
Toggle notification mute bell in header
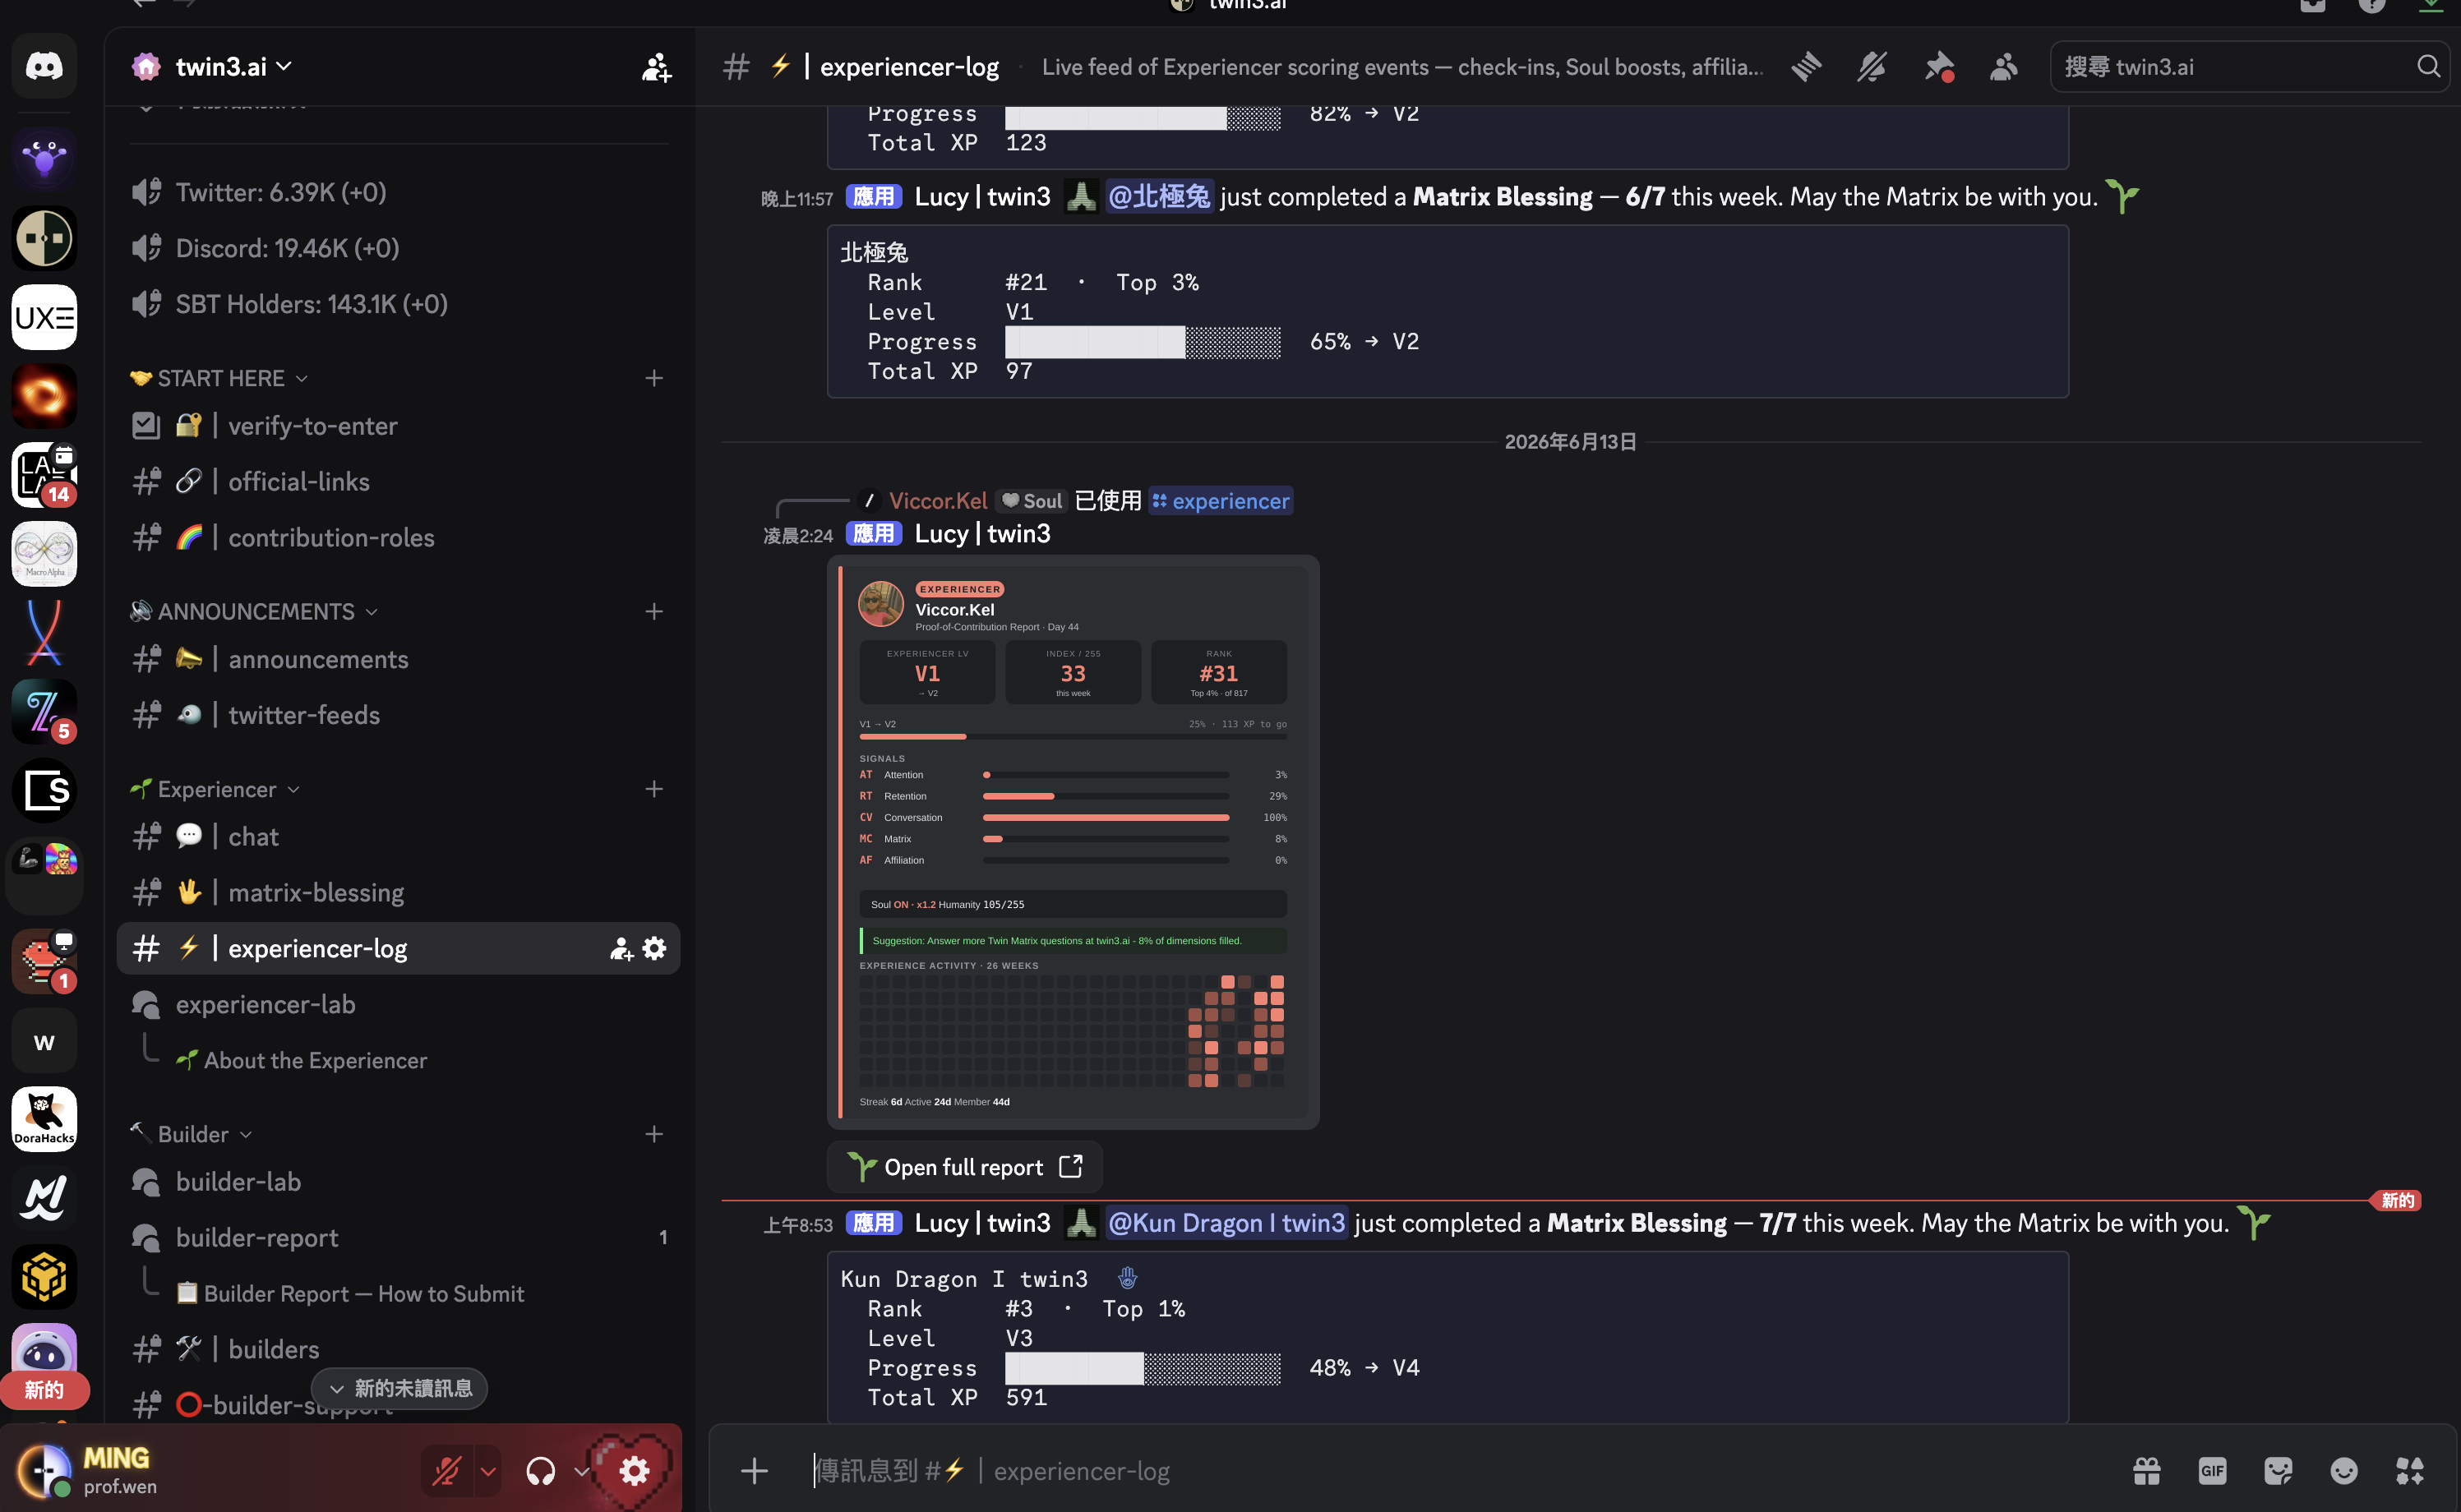(x=1872, y=67)
